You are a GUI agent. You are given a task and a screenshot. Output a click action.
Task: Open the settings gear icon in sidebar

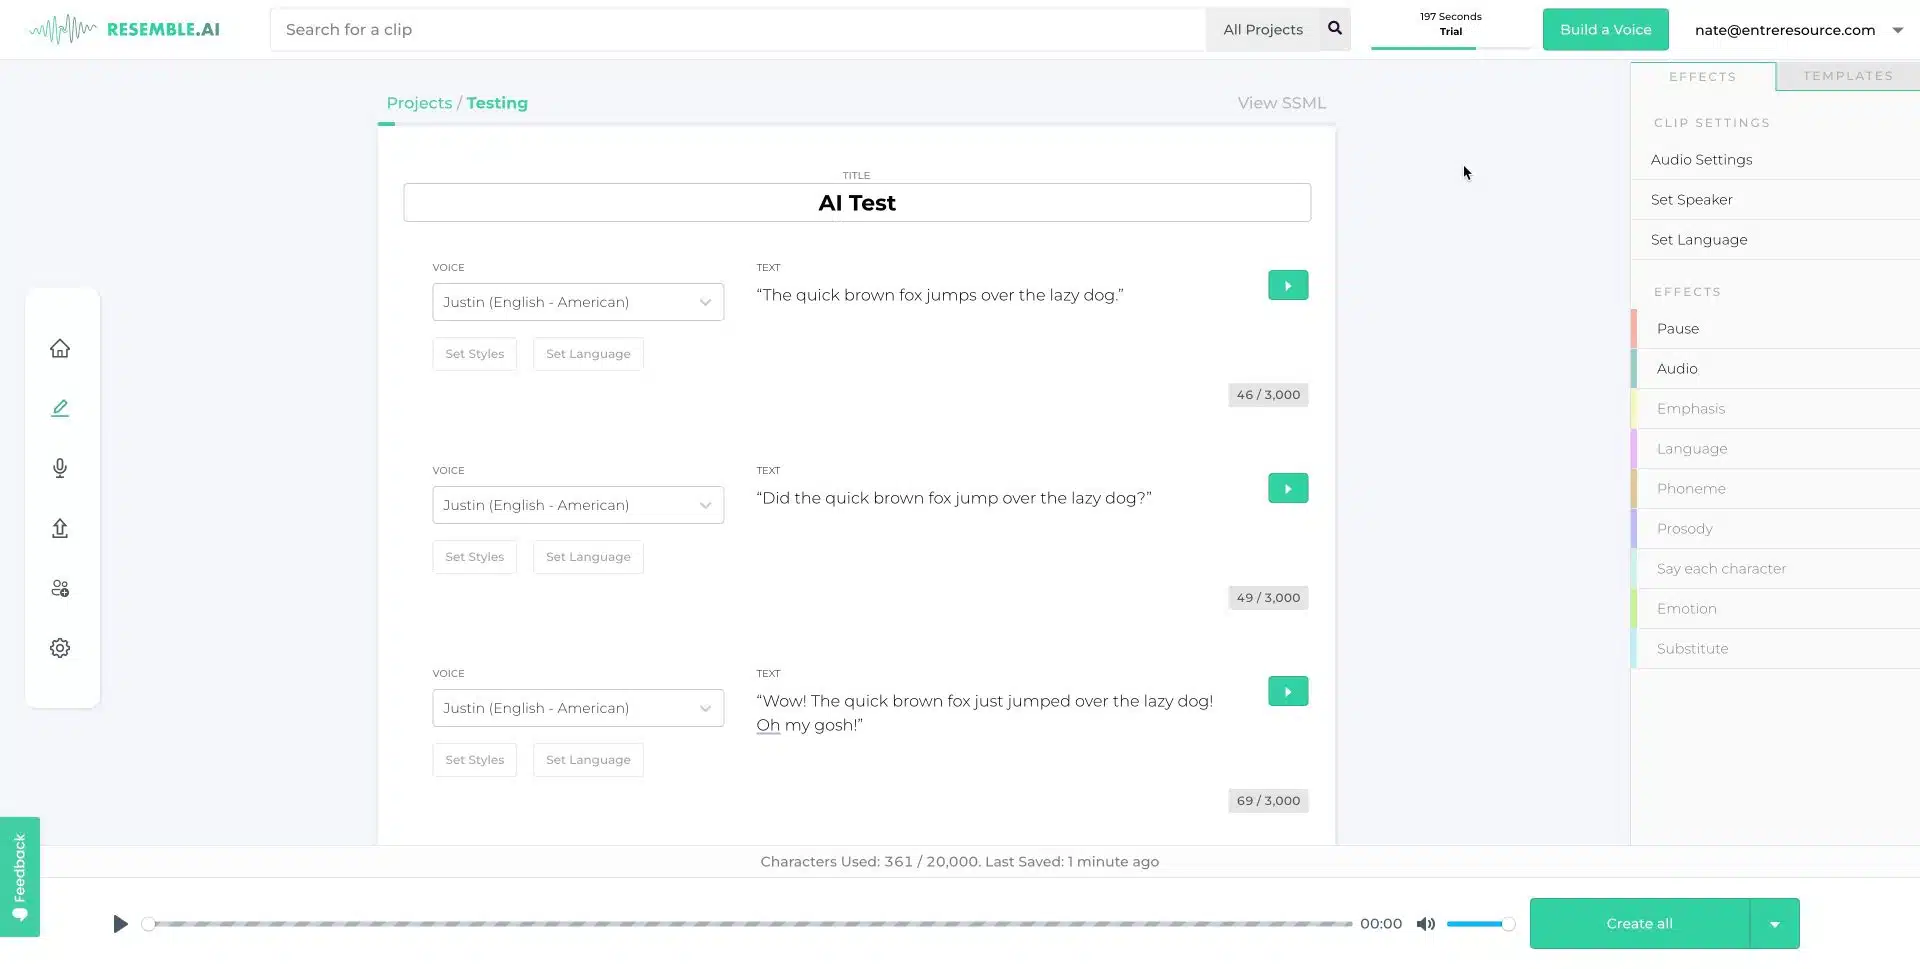click(x=60, y=648)
